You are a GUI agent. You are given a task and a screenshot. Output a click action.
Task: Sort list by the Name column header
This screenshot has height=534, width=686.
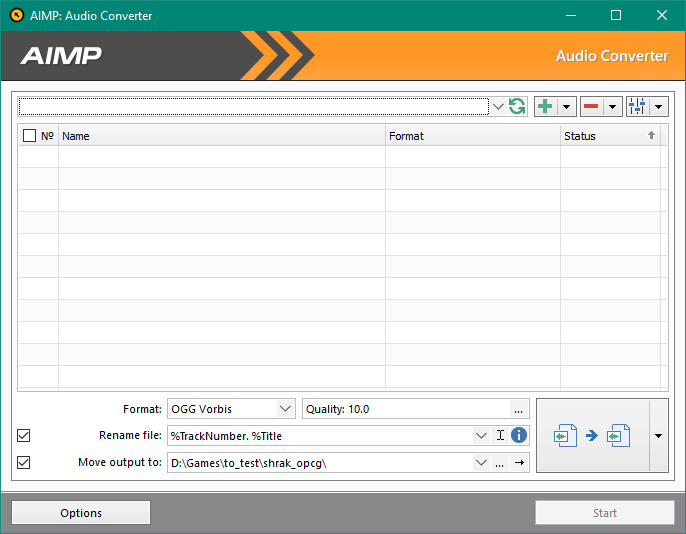point(222,136)
